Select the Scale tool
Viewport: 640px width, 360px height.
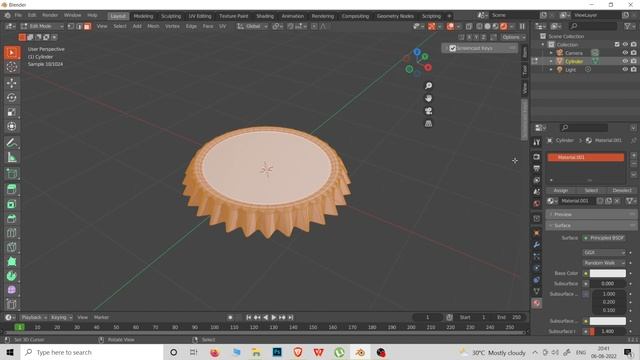pos(11,112)
